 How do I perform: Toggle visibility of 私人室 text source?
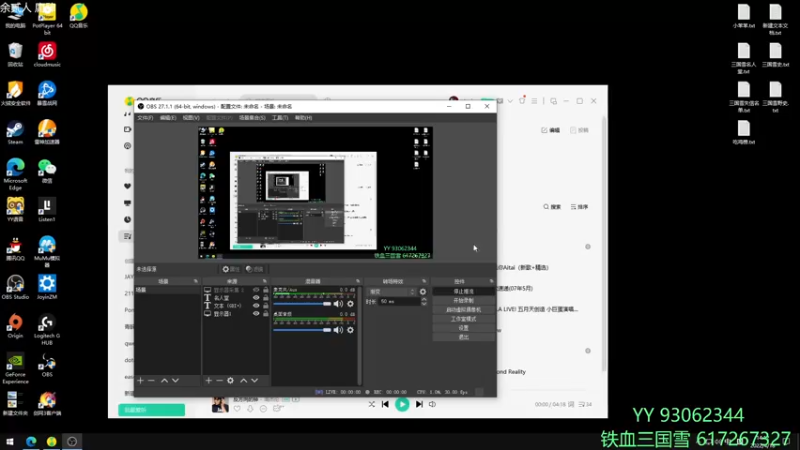click(256, 298)
